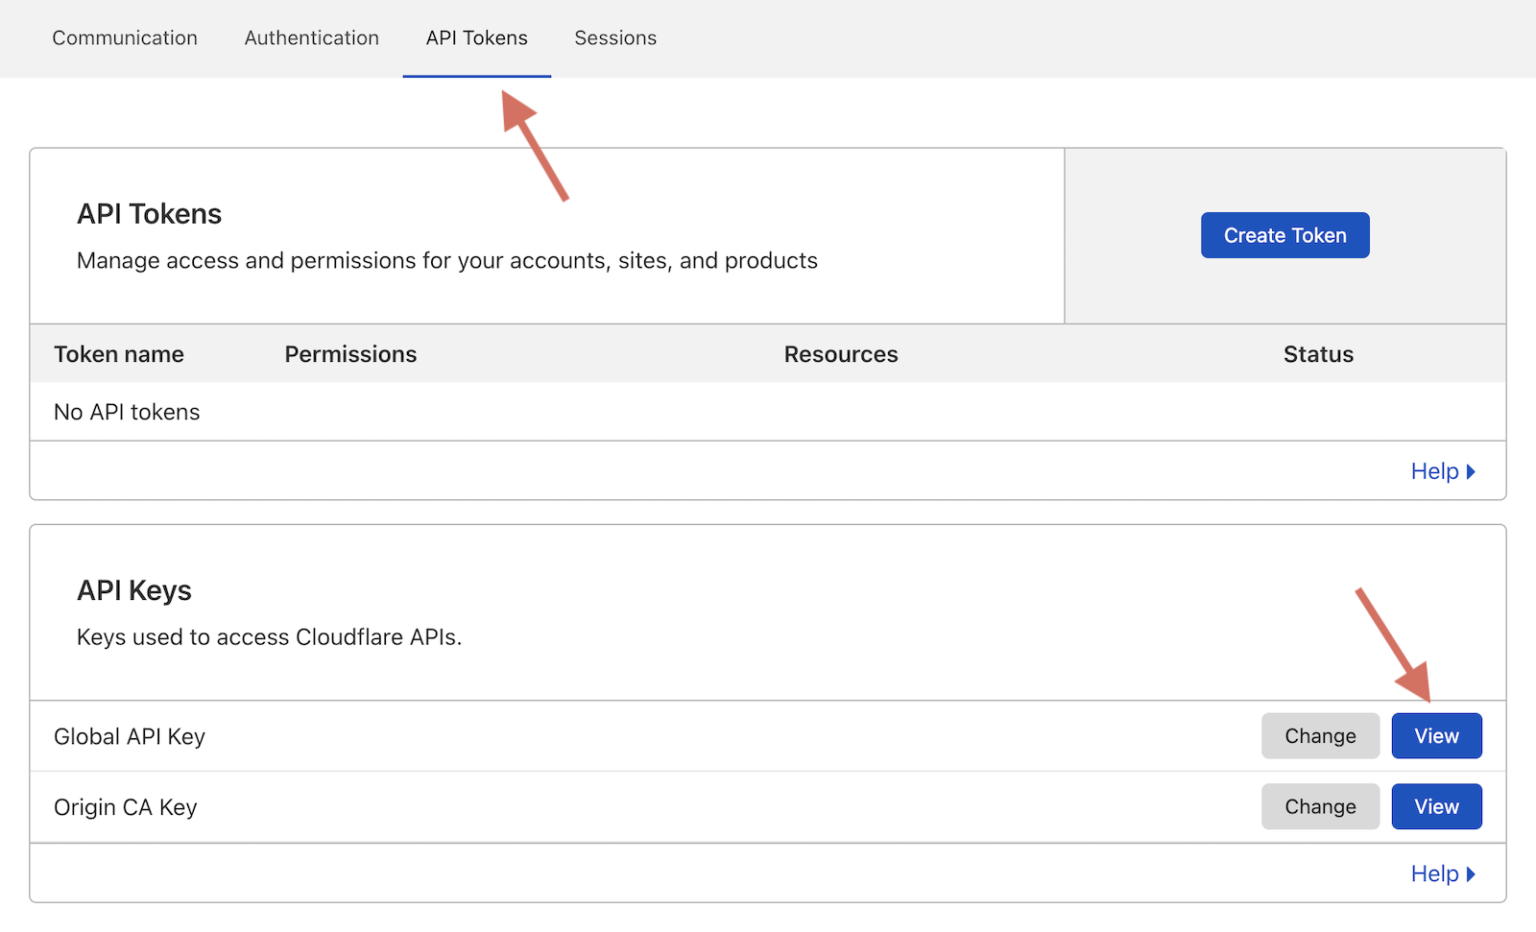1536x932 pixels.
Task: View the Origin CA Key
Action: pyautogui.click(x=1437, y=806)
